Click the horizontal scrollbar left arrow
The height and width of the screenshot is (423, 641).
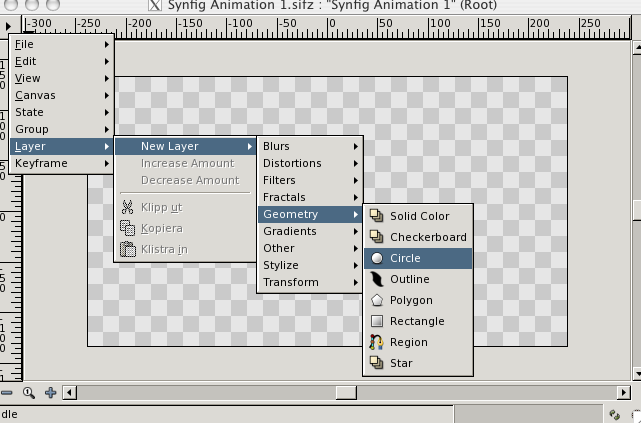(x=69, y=393)
